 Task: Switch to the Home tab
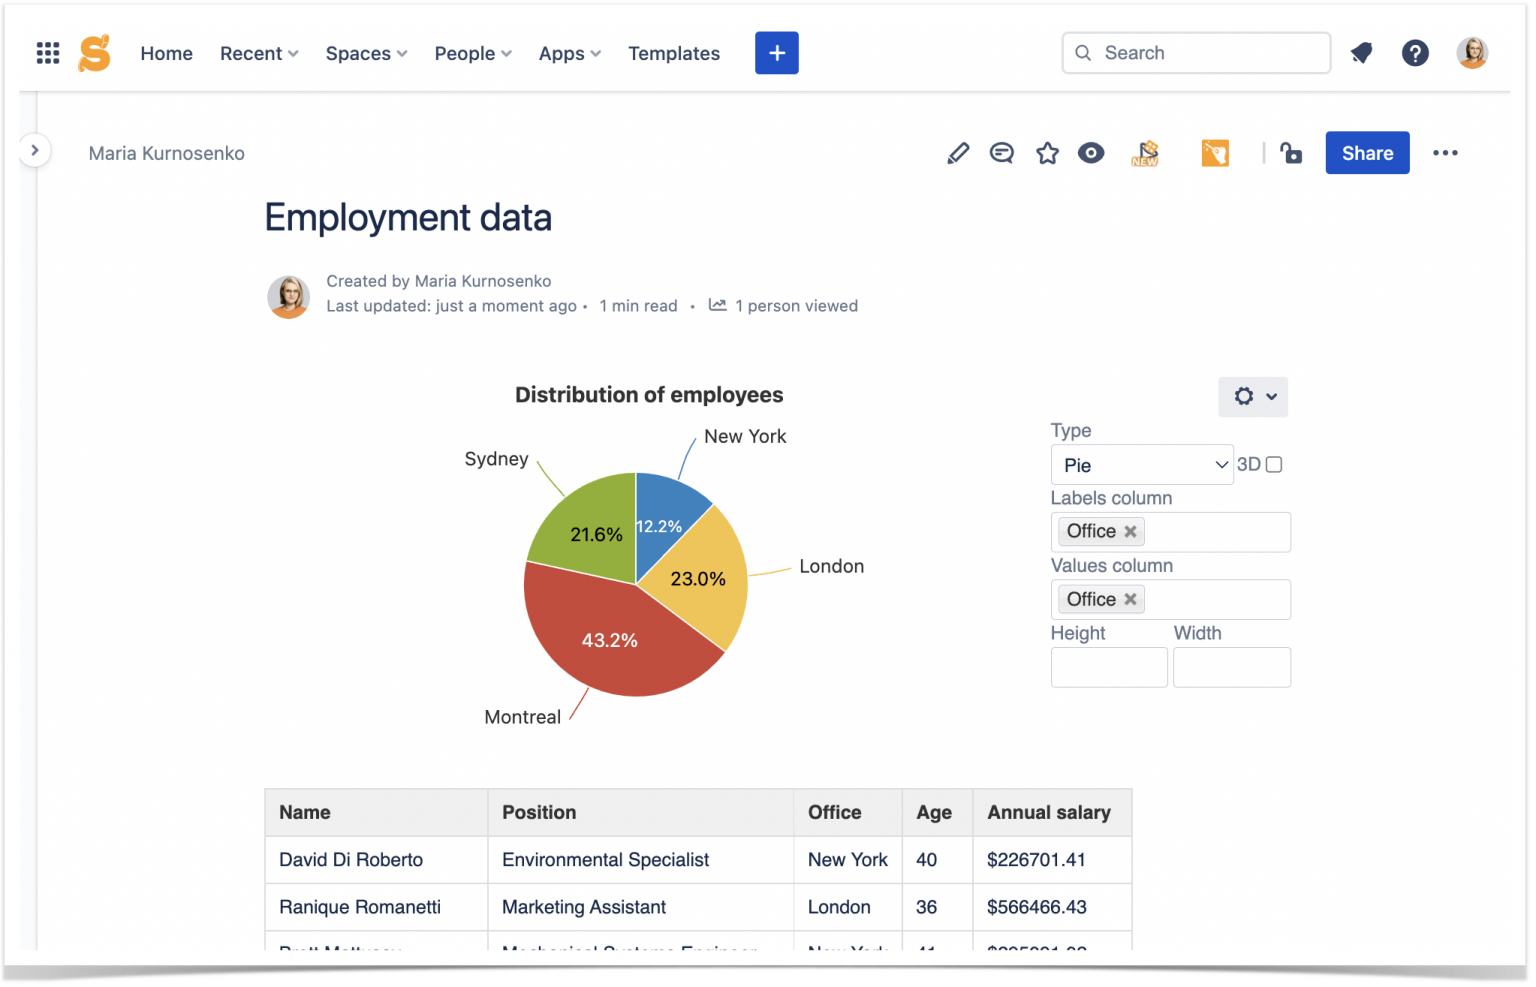[166, 53]
